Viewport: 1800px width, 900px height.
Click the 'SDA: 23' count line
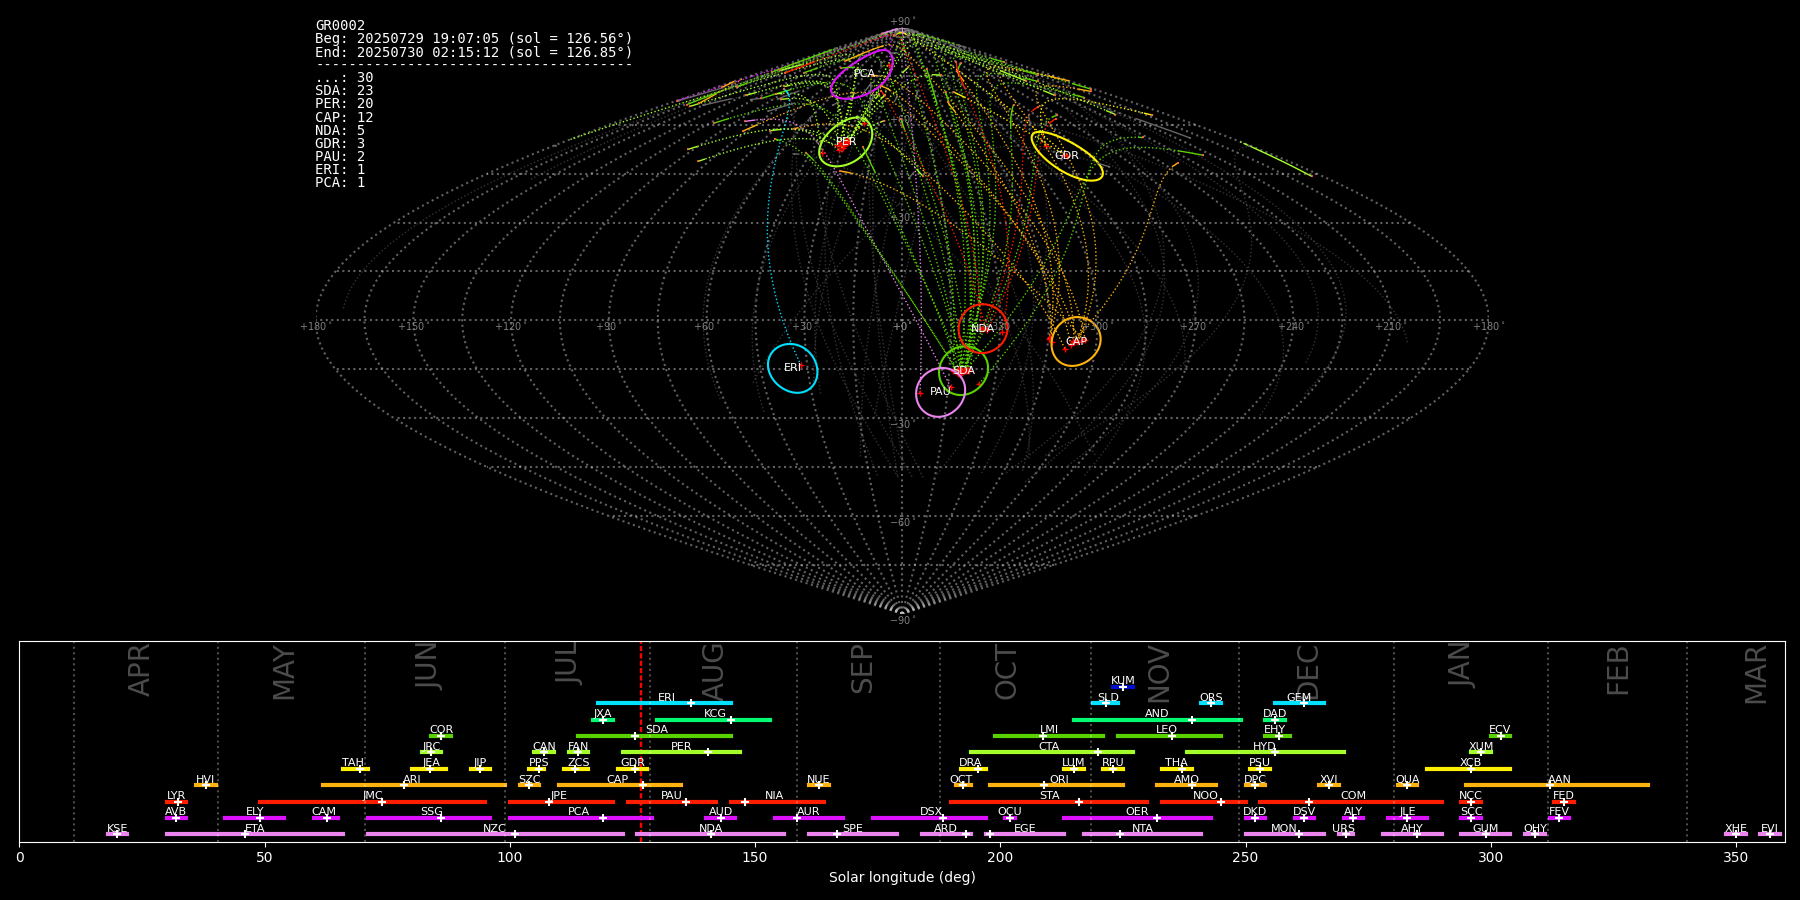coord(344,91)
